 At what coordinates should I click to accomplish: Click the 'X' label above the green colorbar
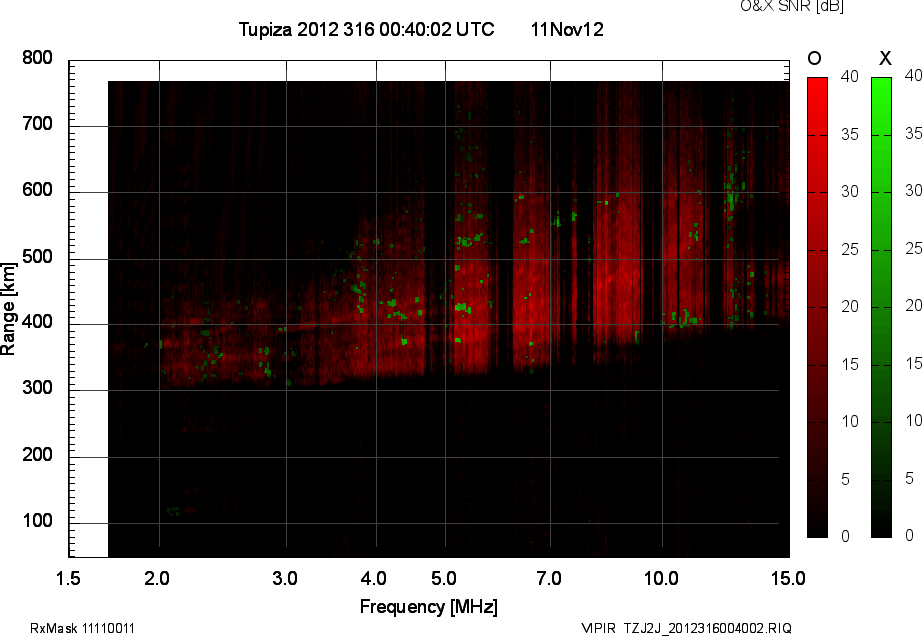885,58
